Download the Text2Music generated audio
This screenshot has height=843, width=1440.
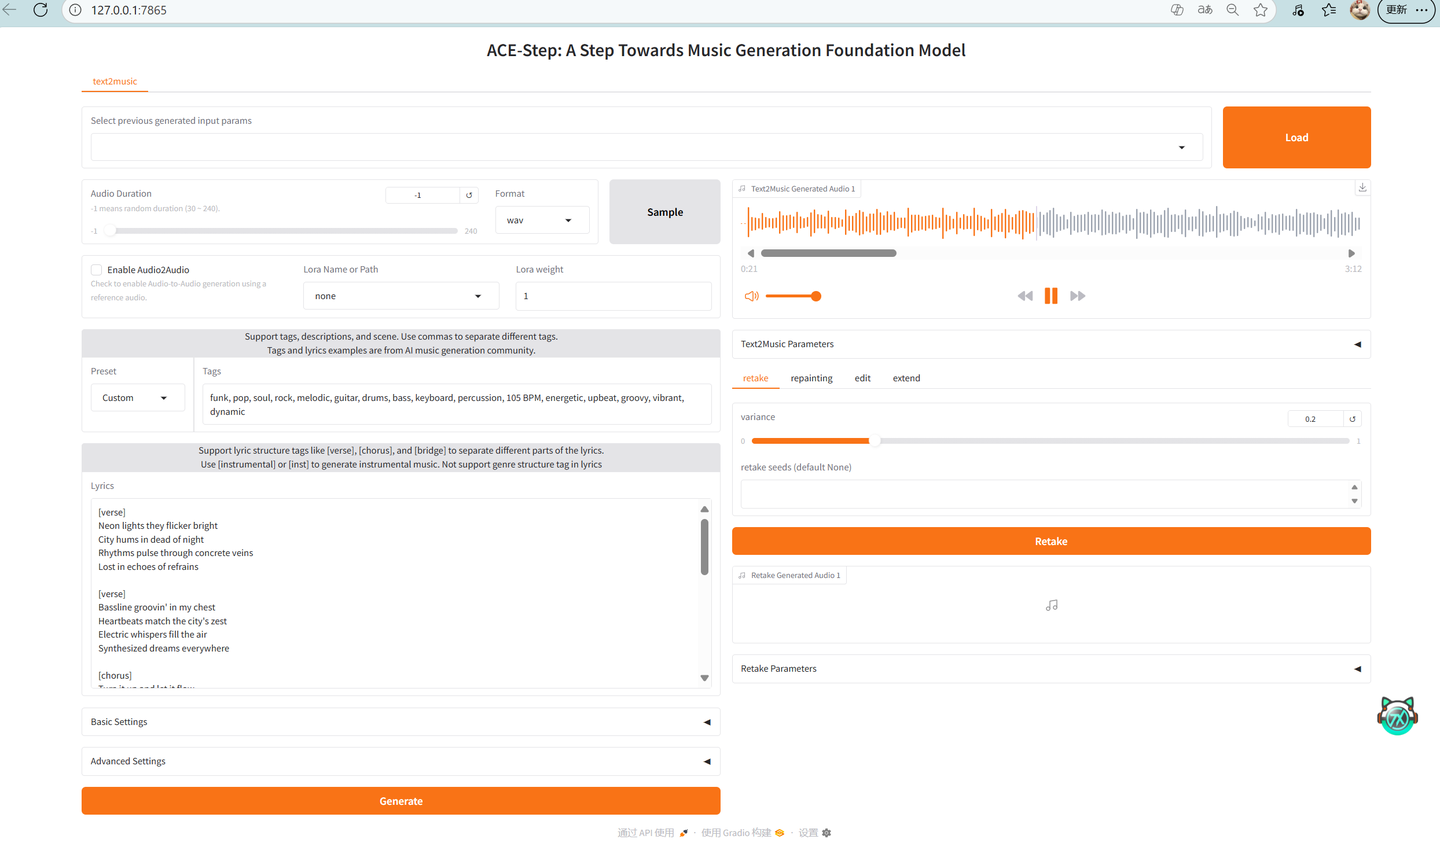(1362, 188)
